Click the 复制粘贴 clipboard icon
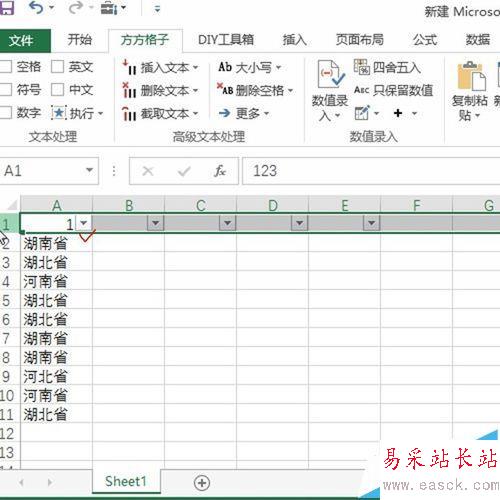The image size is (500, 500). click(x=472, y=76)
